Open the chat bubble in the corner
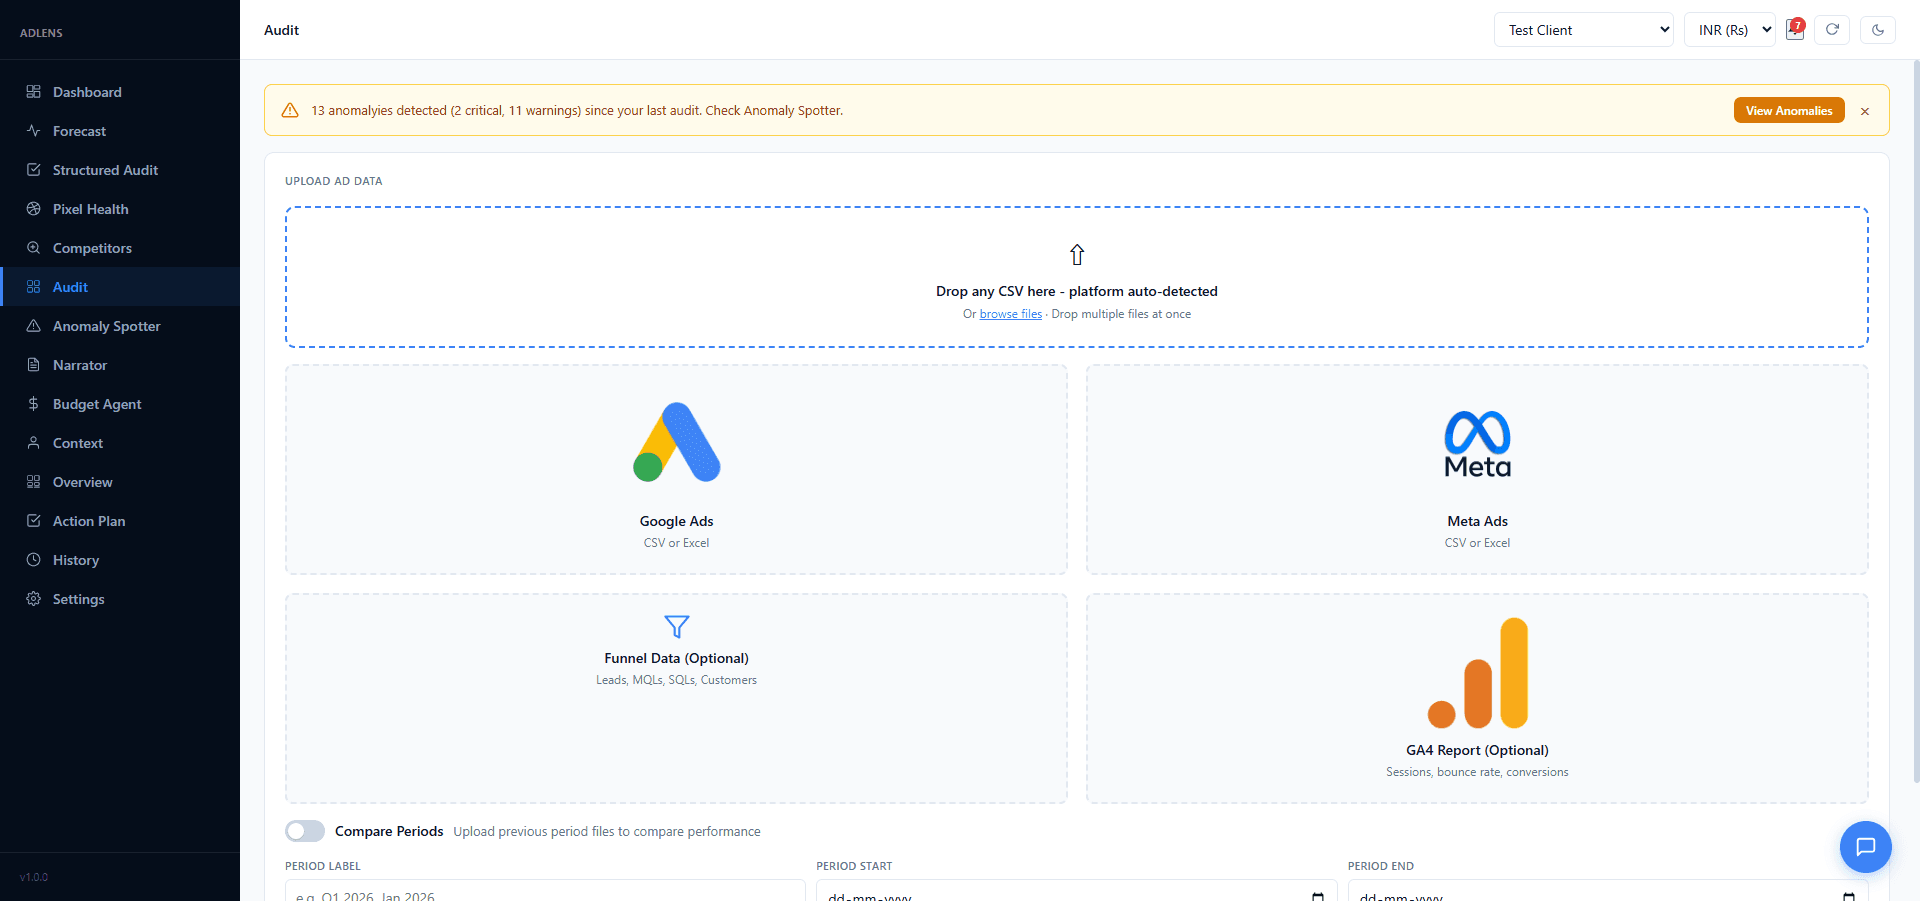 [1865, 847]
